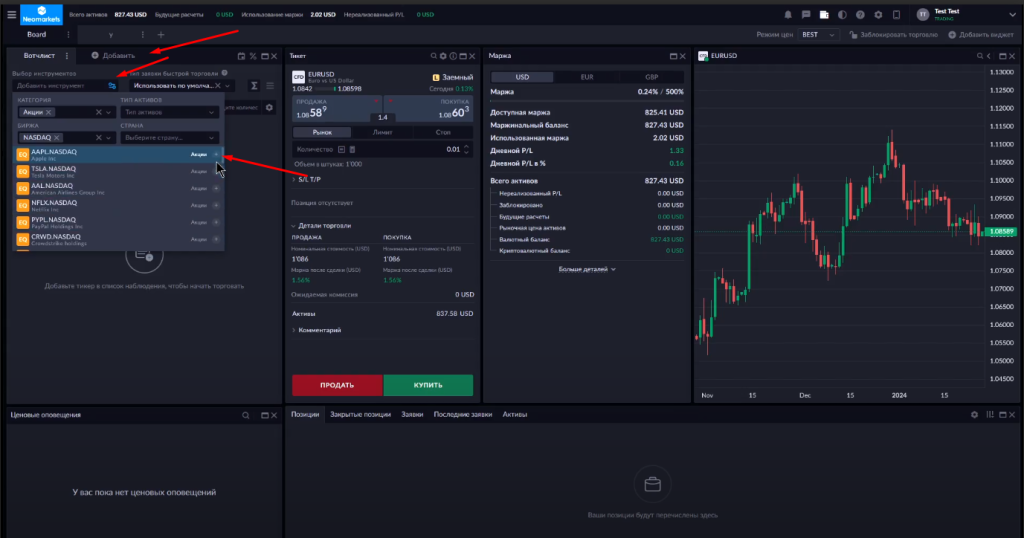Open the notifications bell icon
1024x538 pixels.
coord(788,14)
